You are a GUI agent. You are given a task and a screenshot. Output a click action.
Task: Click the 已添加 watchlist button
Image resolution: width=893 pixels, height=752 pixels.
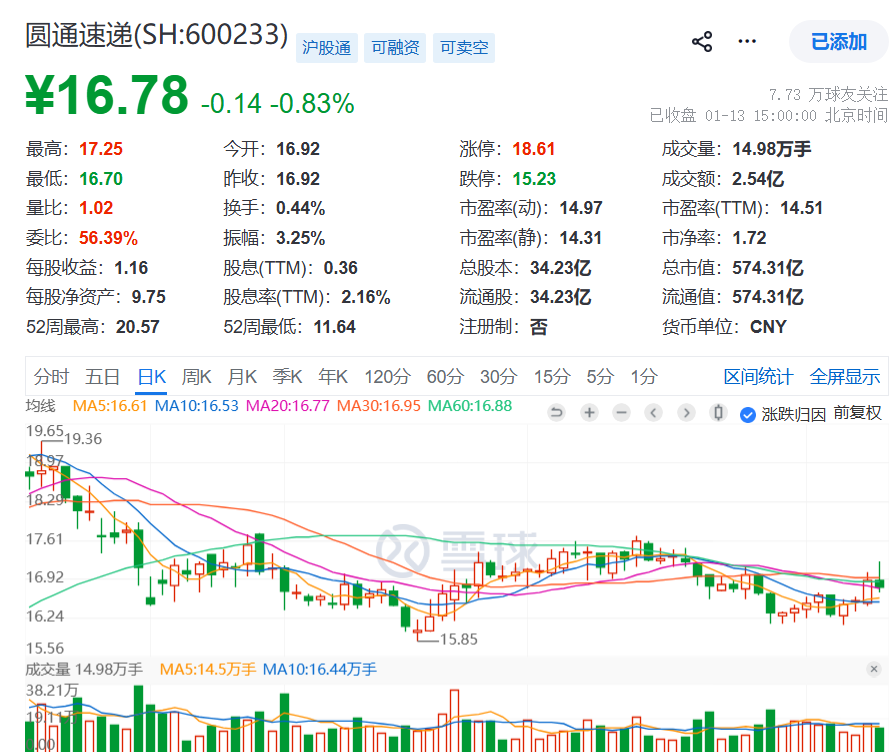[x=838, y=42]
